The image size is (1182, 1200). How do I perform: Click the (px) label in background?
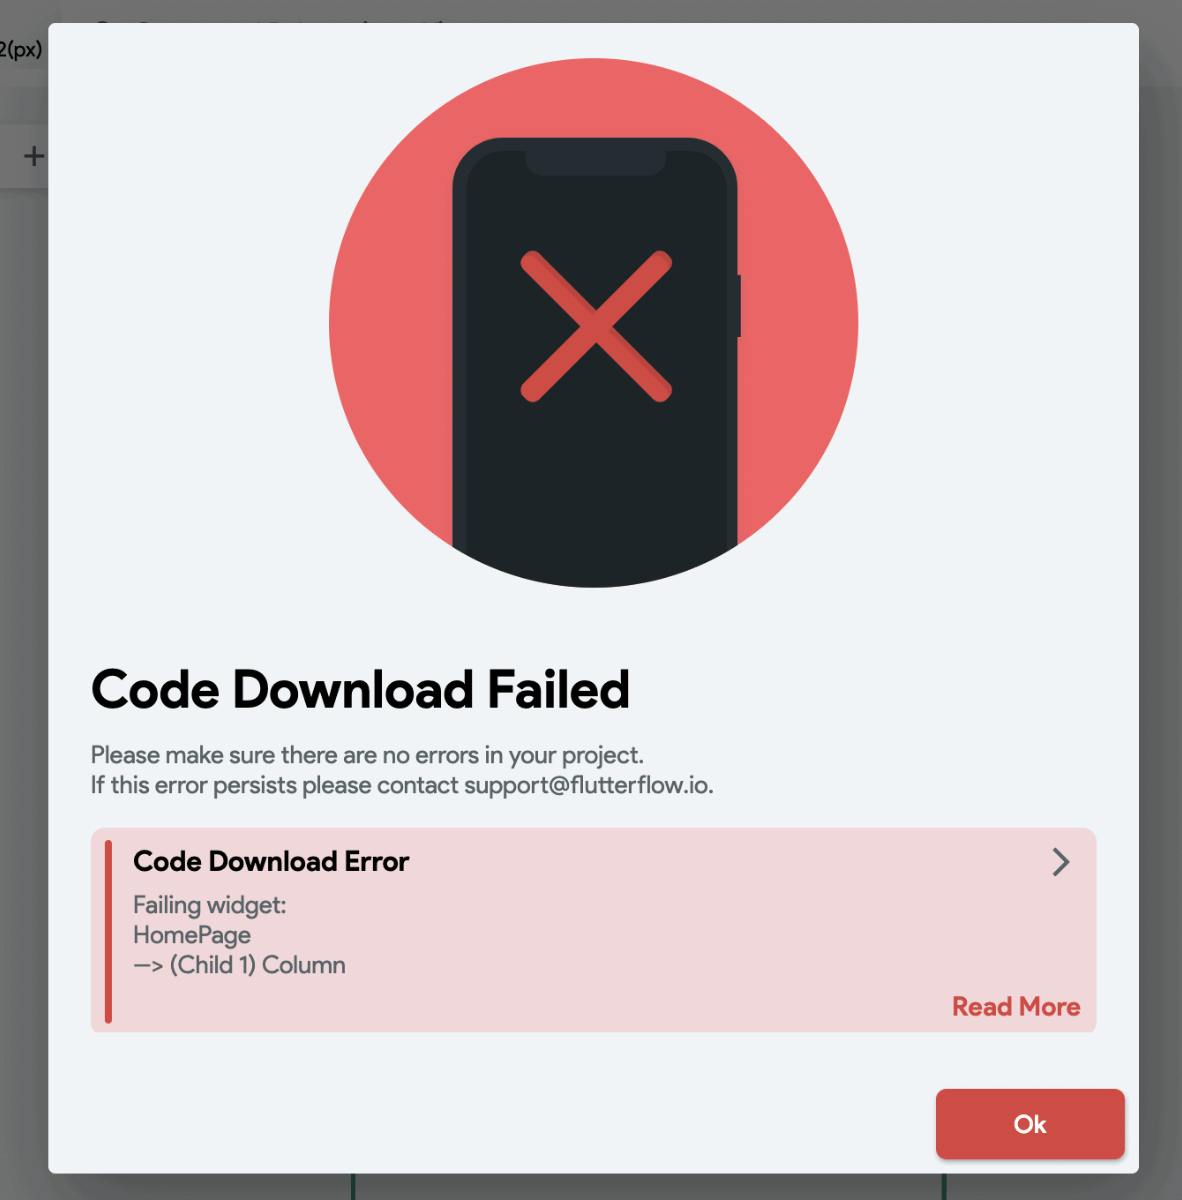click(x=24, y=49)
